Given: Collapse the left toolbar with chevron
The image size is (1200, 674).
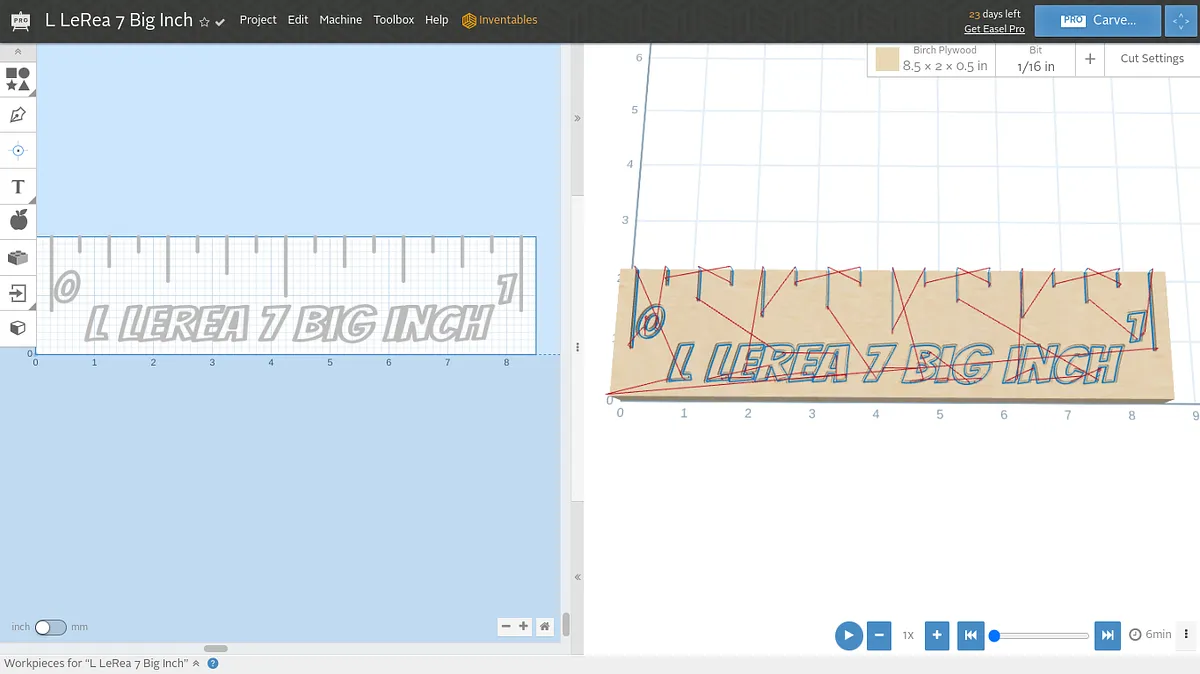Looking at the screenshot, I should coord(17,52).
